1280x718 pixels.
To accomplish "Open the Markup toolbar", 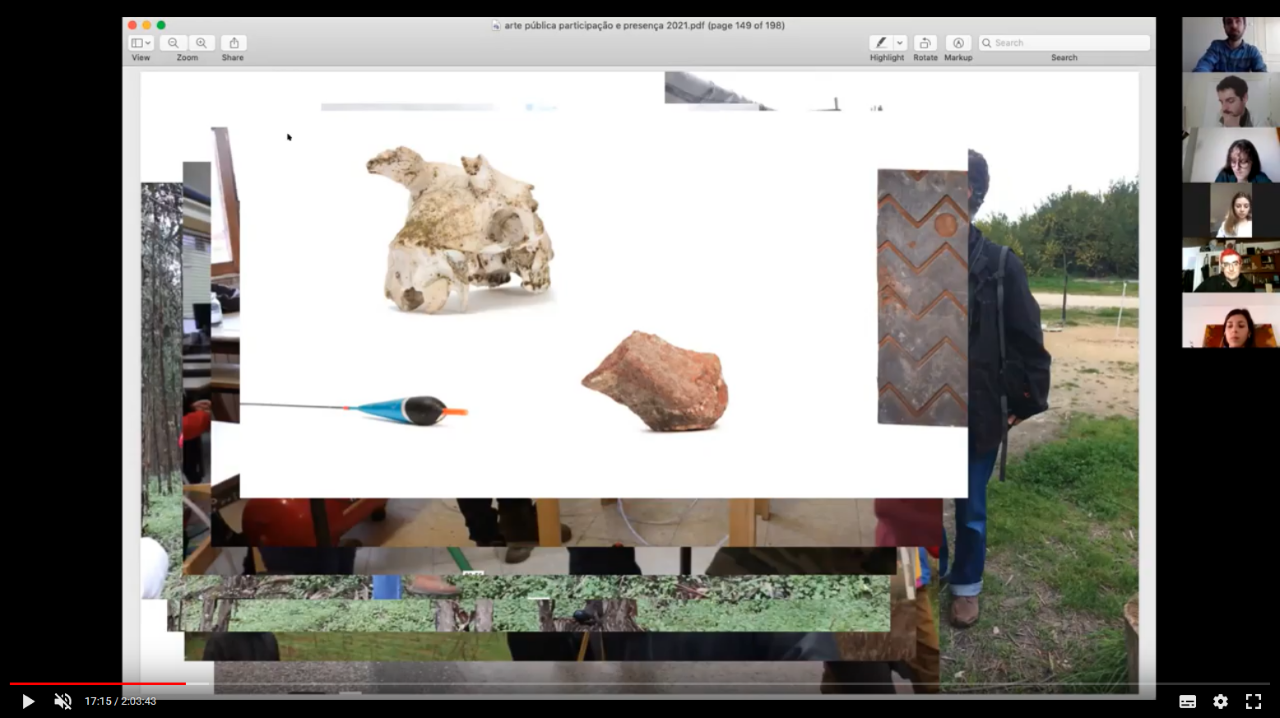I will tap(958, 43).
